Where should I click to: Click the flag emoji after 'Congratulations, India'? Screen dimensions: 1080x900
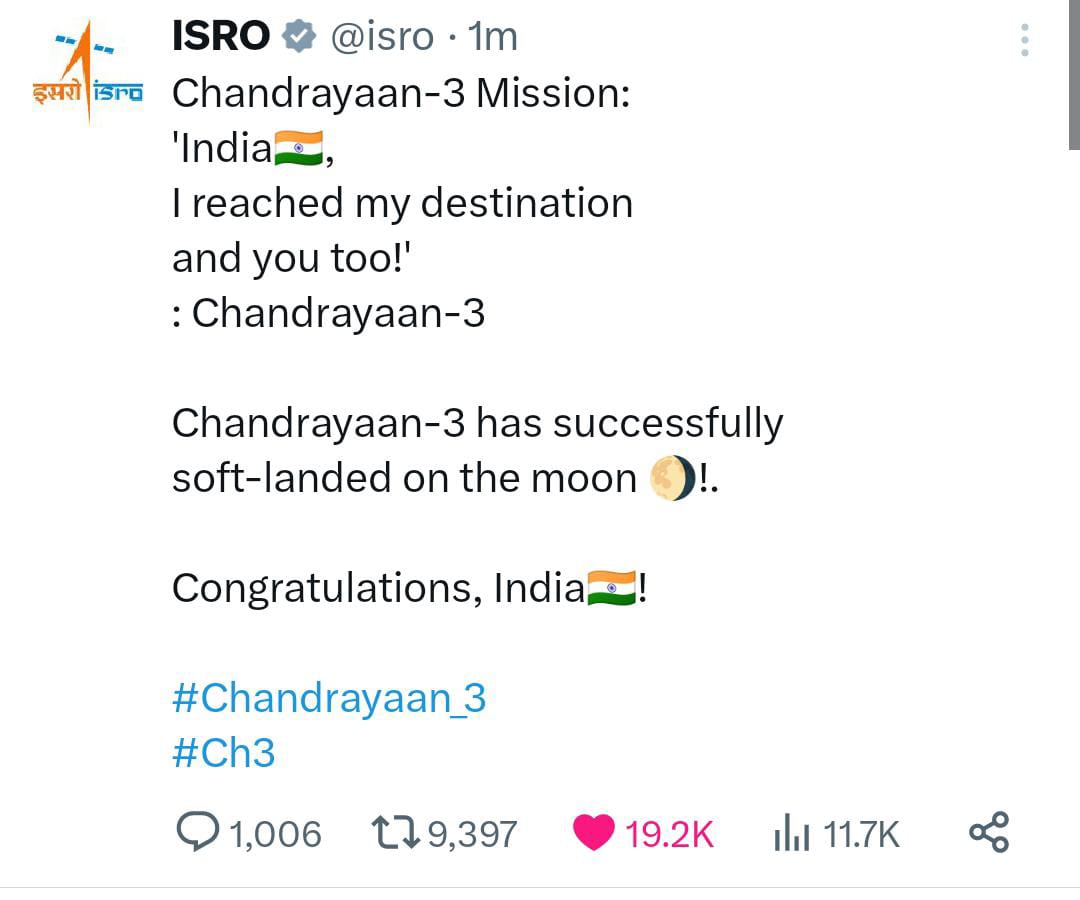pyautogui.click(x=611, y=588)
